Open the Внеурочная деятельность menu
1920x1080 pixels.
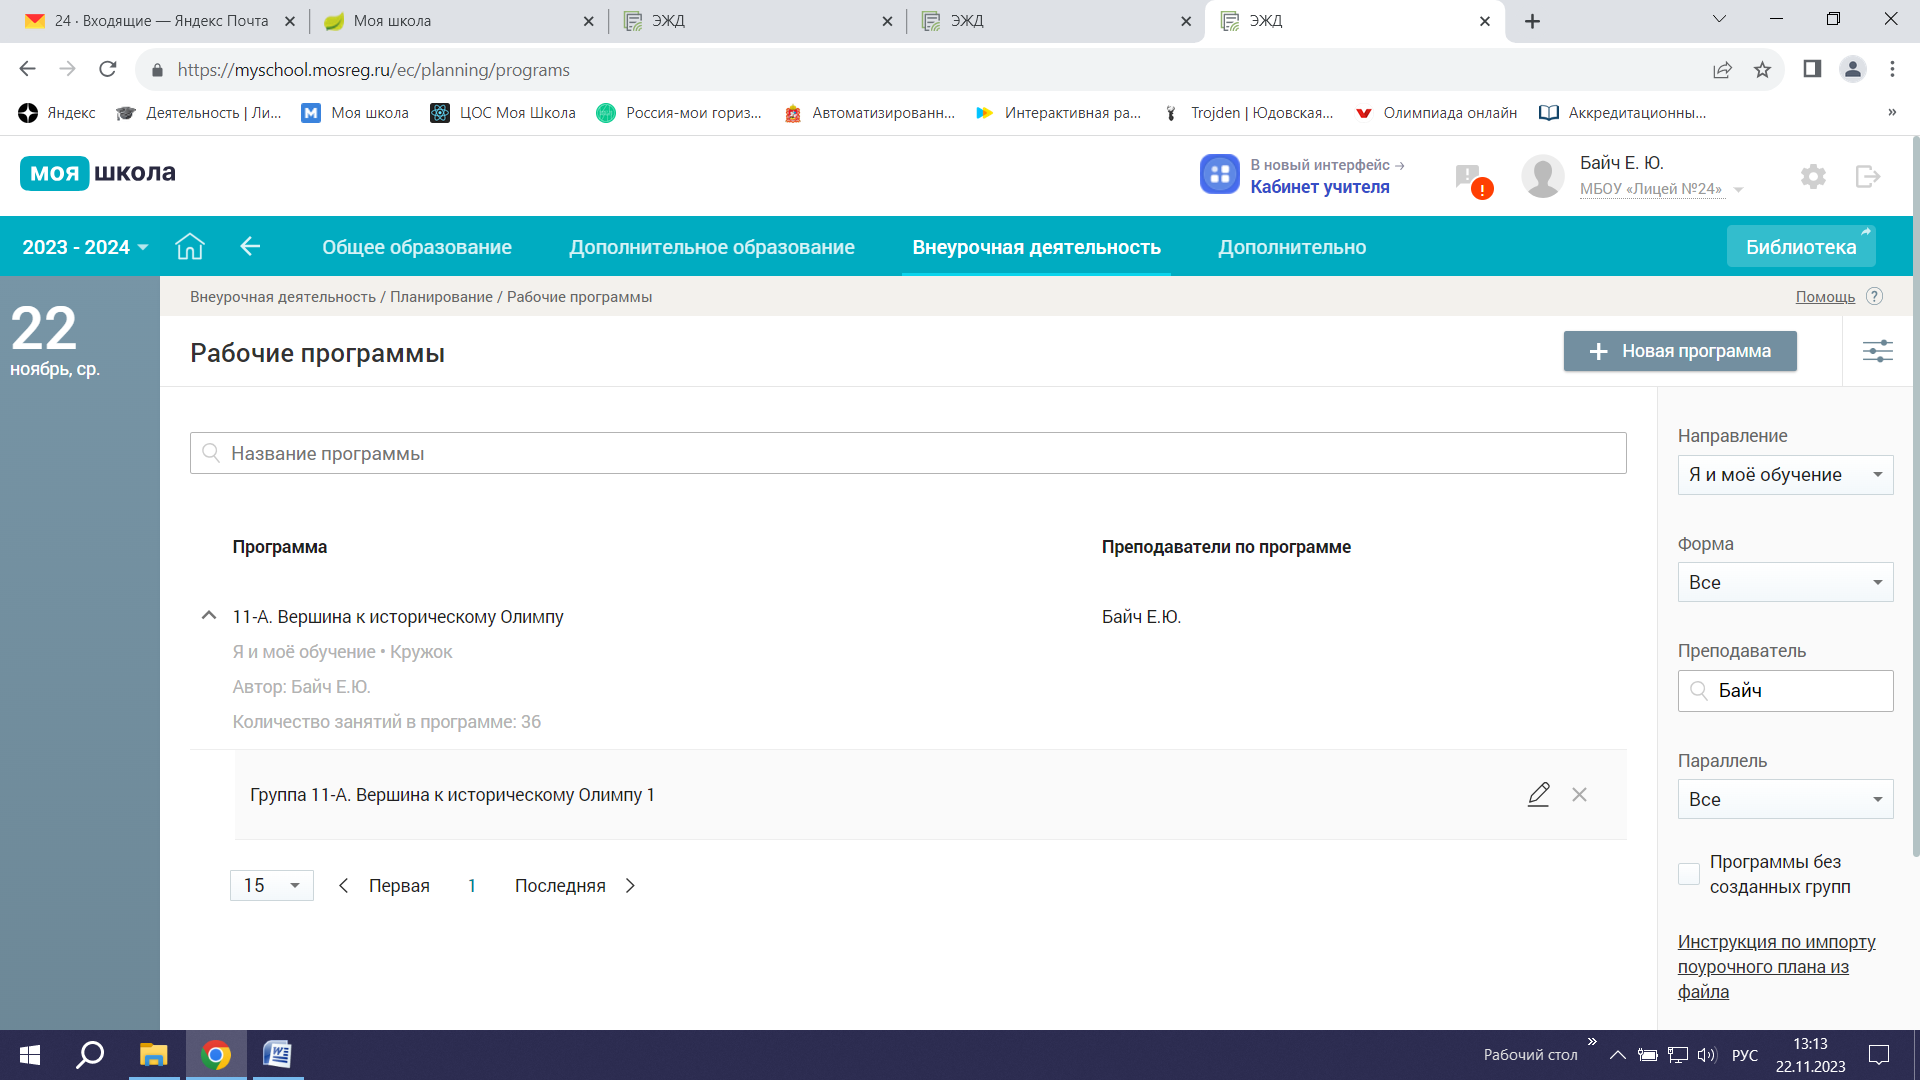pos(1036,247)
